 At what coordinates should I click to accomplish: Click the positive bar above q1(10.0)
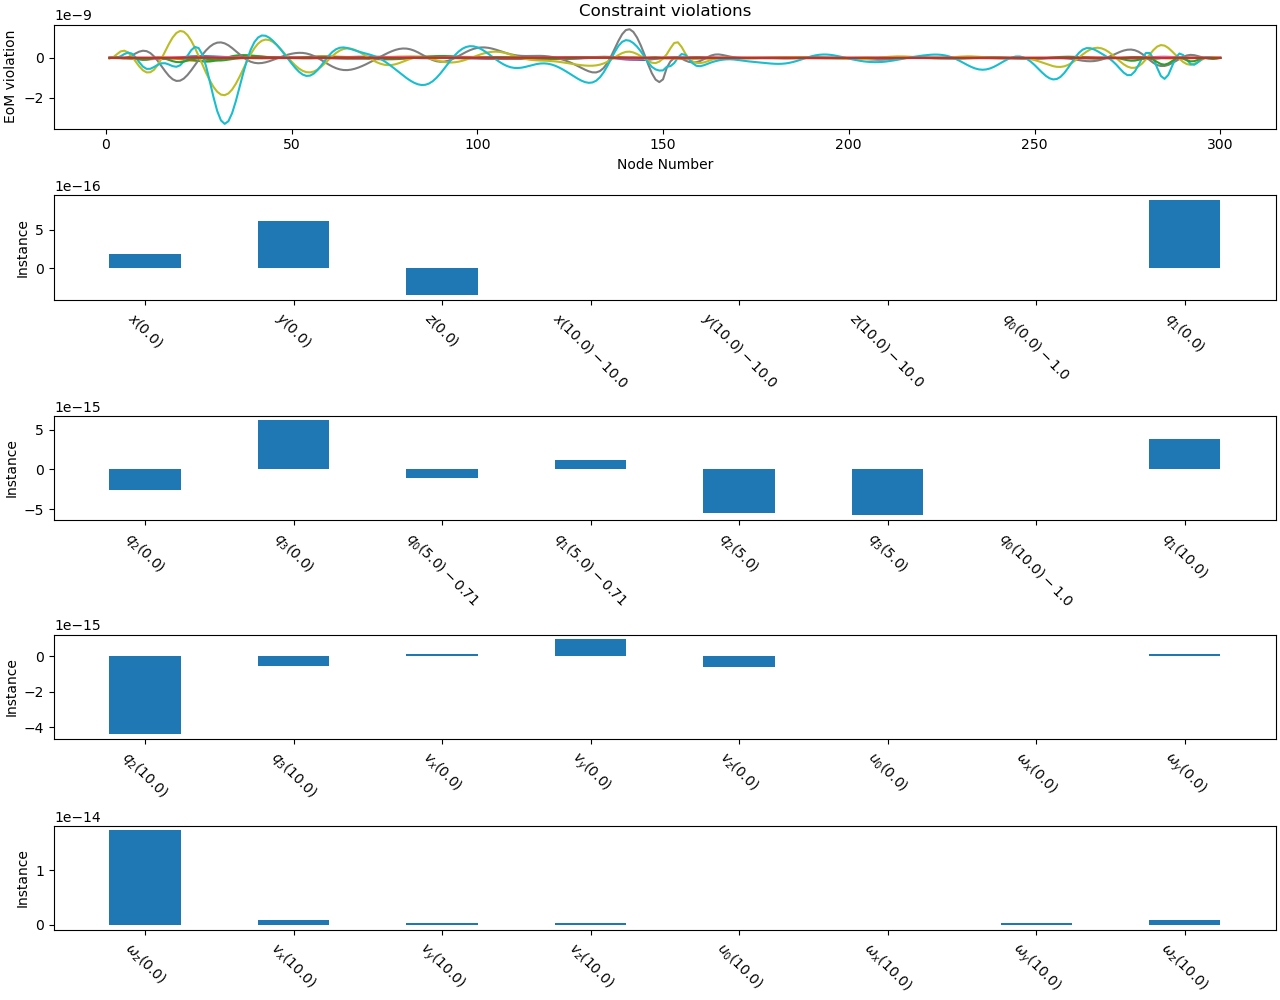point(1184,454)
